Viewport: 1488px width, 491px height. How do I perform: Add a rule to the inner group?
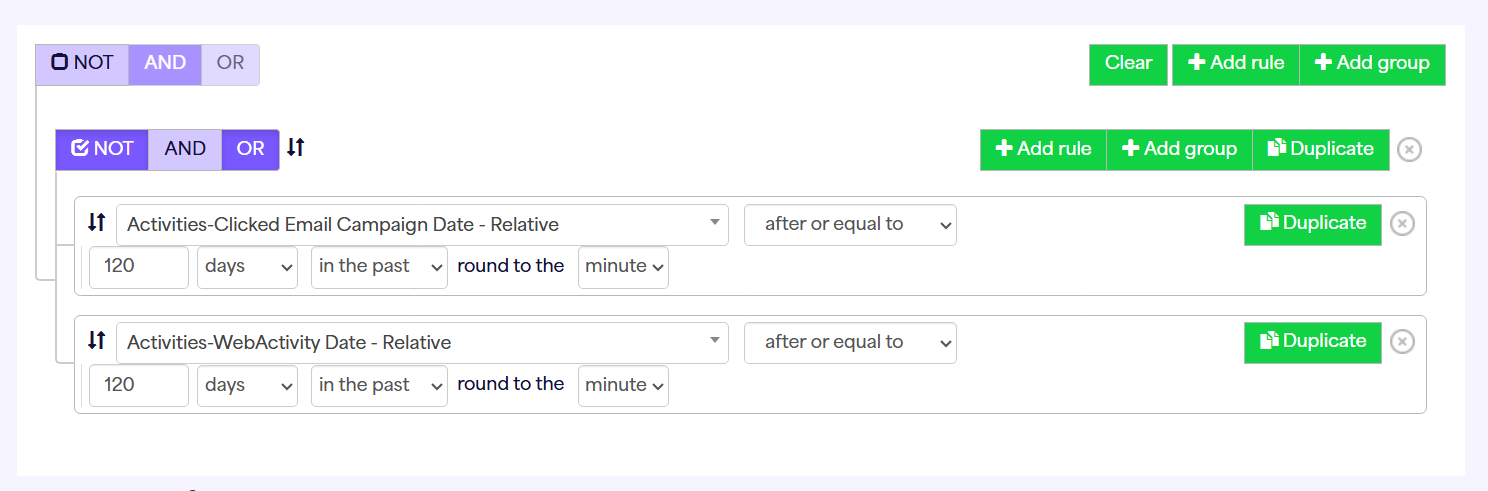1043,150
